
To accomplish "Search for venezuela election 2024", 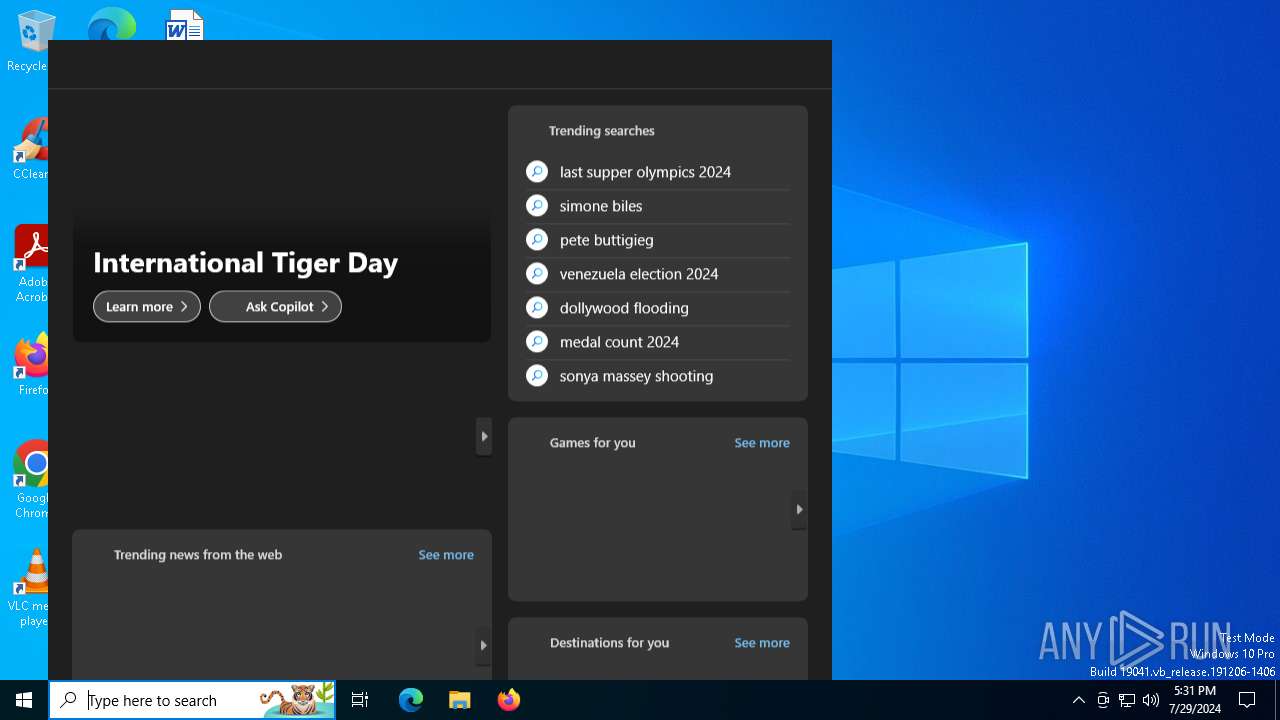I will 657,274.
